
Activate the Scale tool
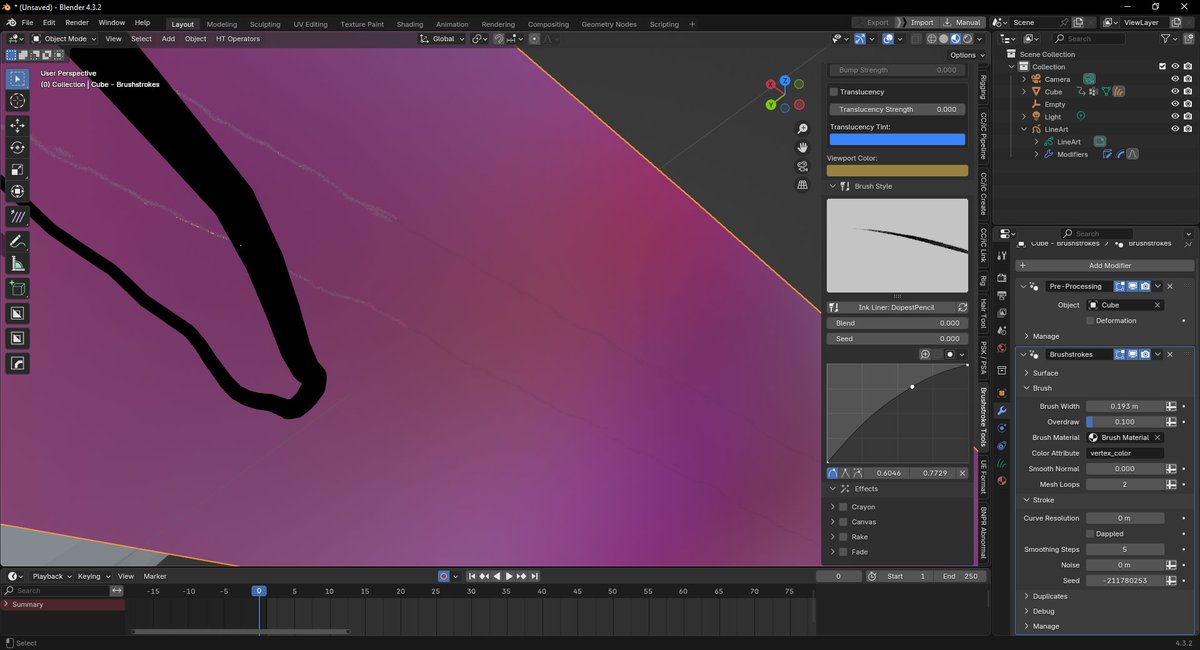point(17,169)
